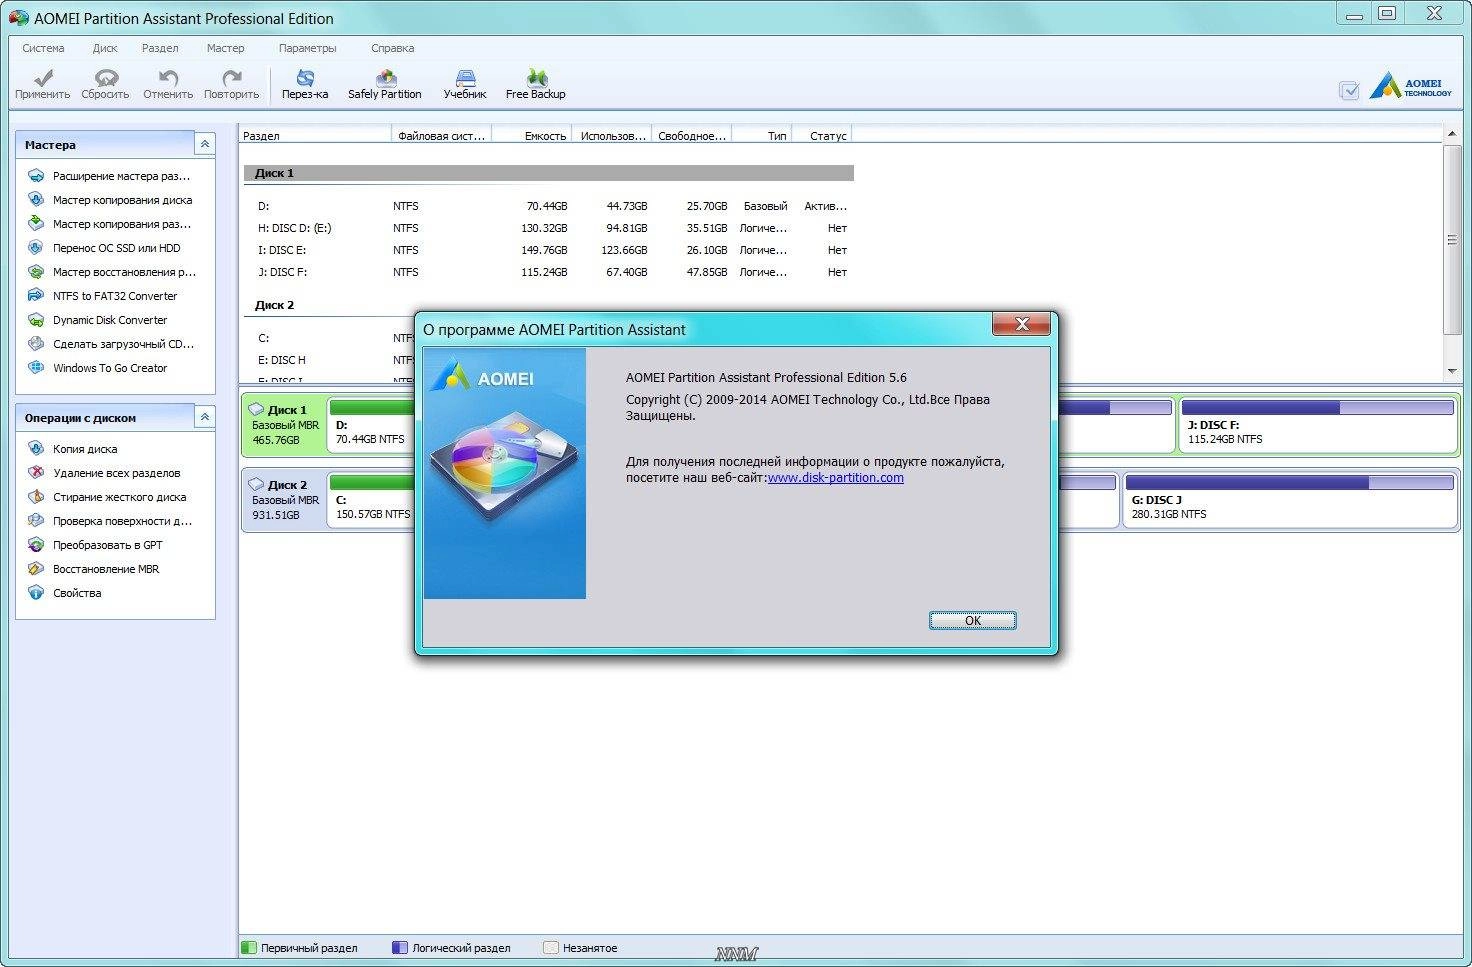The image size is (1472, 967).
Task: Select the D: partition row in list
Action: [548, 206]
